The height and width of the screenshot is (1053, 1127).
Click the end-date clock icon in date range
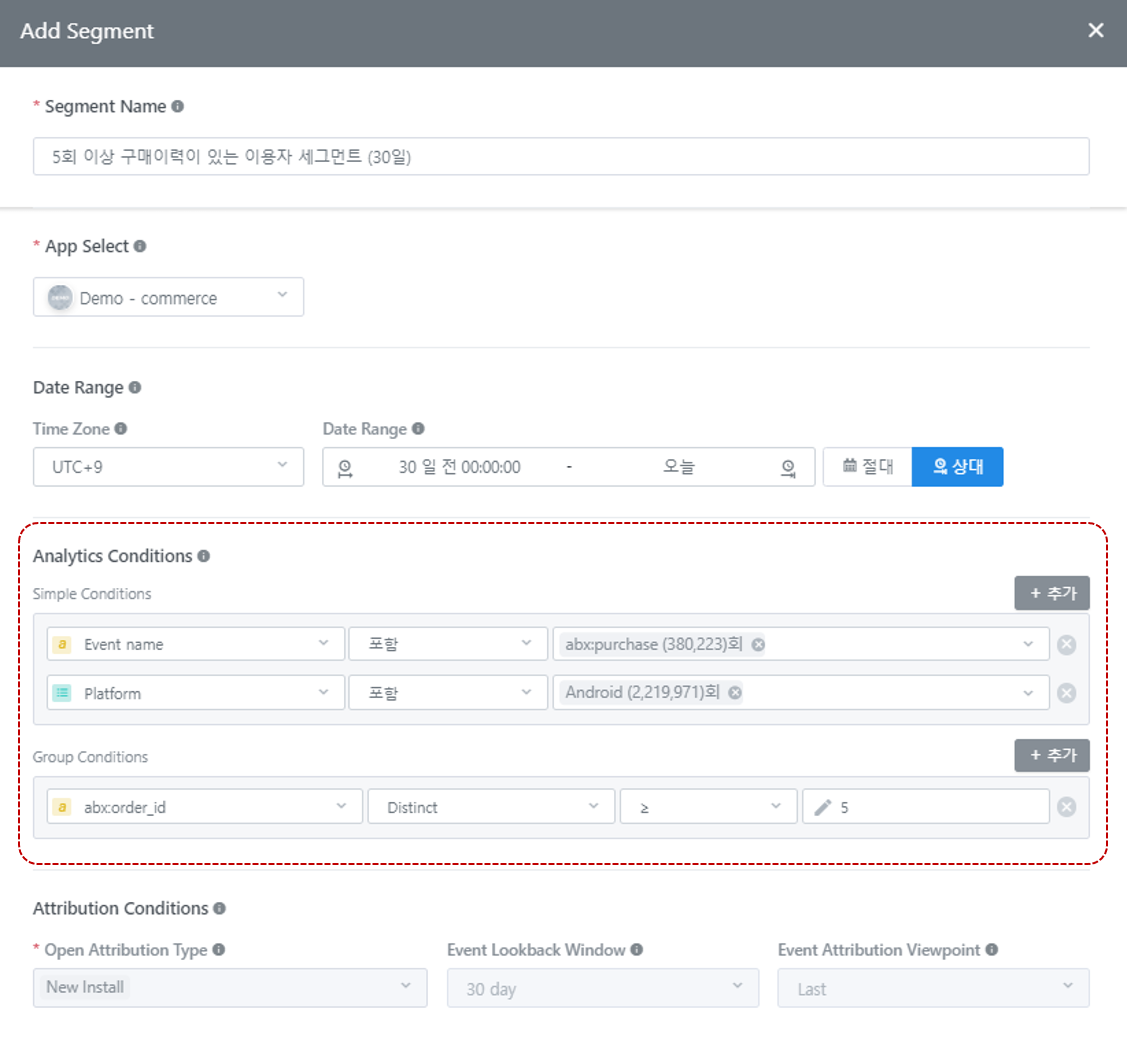tap(788, 469)
